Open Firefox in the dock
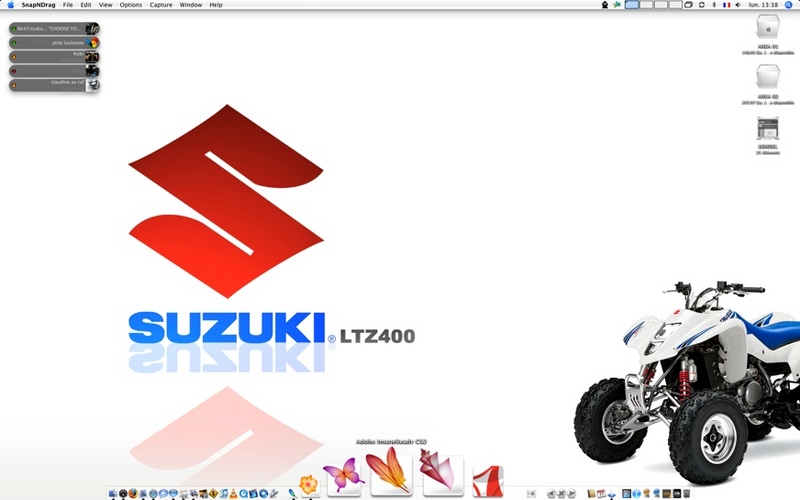 pyautogui.click(x=133, y=493)
